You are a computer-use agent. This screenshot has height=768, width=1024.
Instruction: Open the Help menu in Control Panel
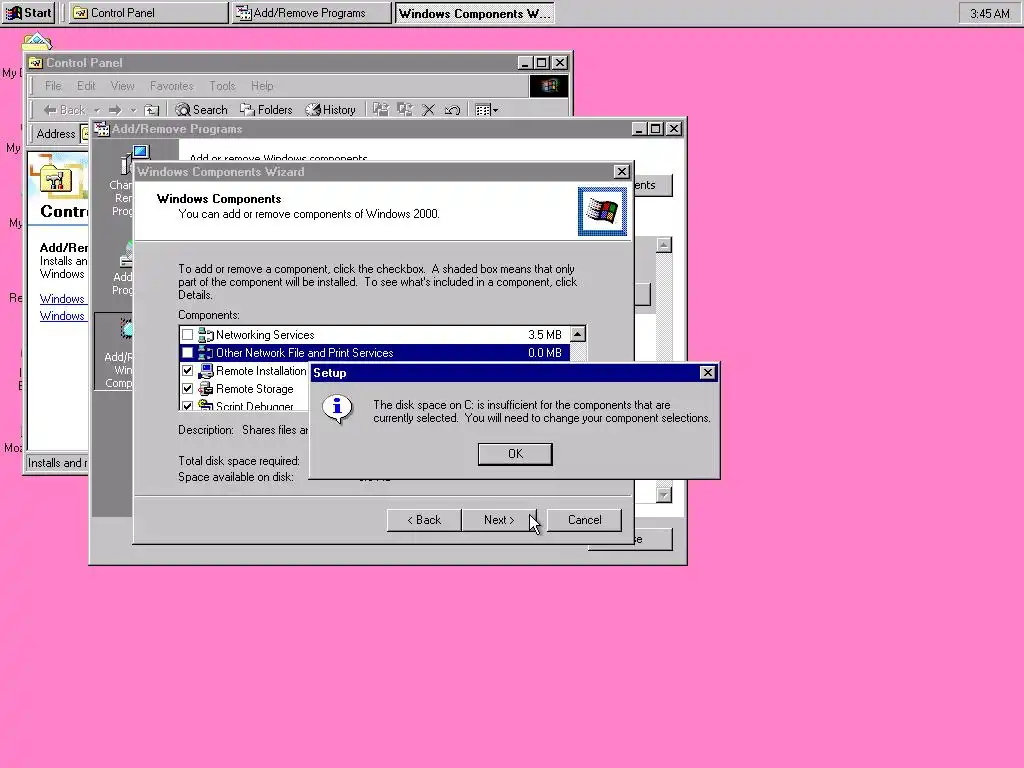click(262, 86)
